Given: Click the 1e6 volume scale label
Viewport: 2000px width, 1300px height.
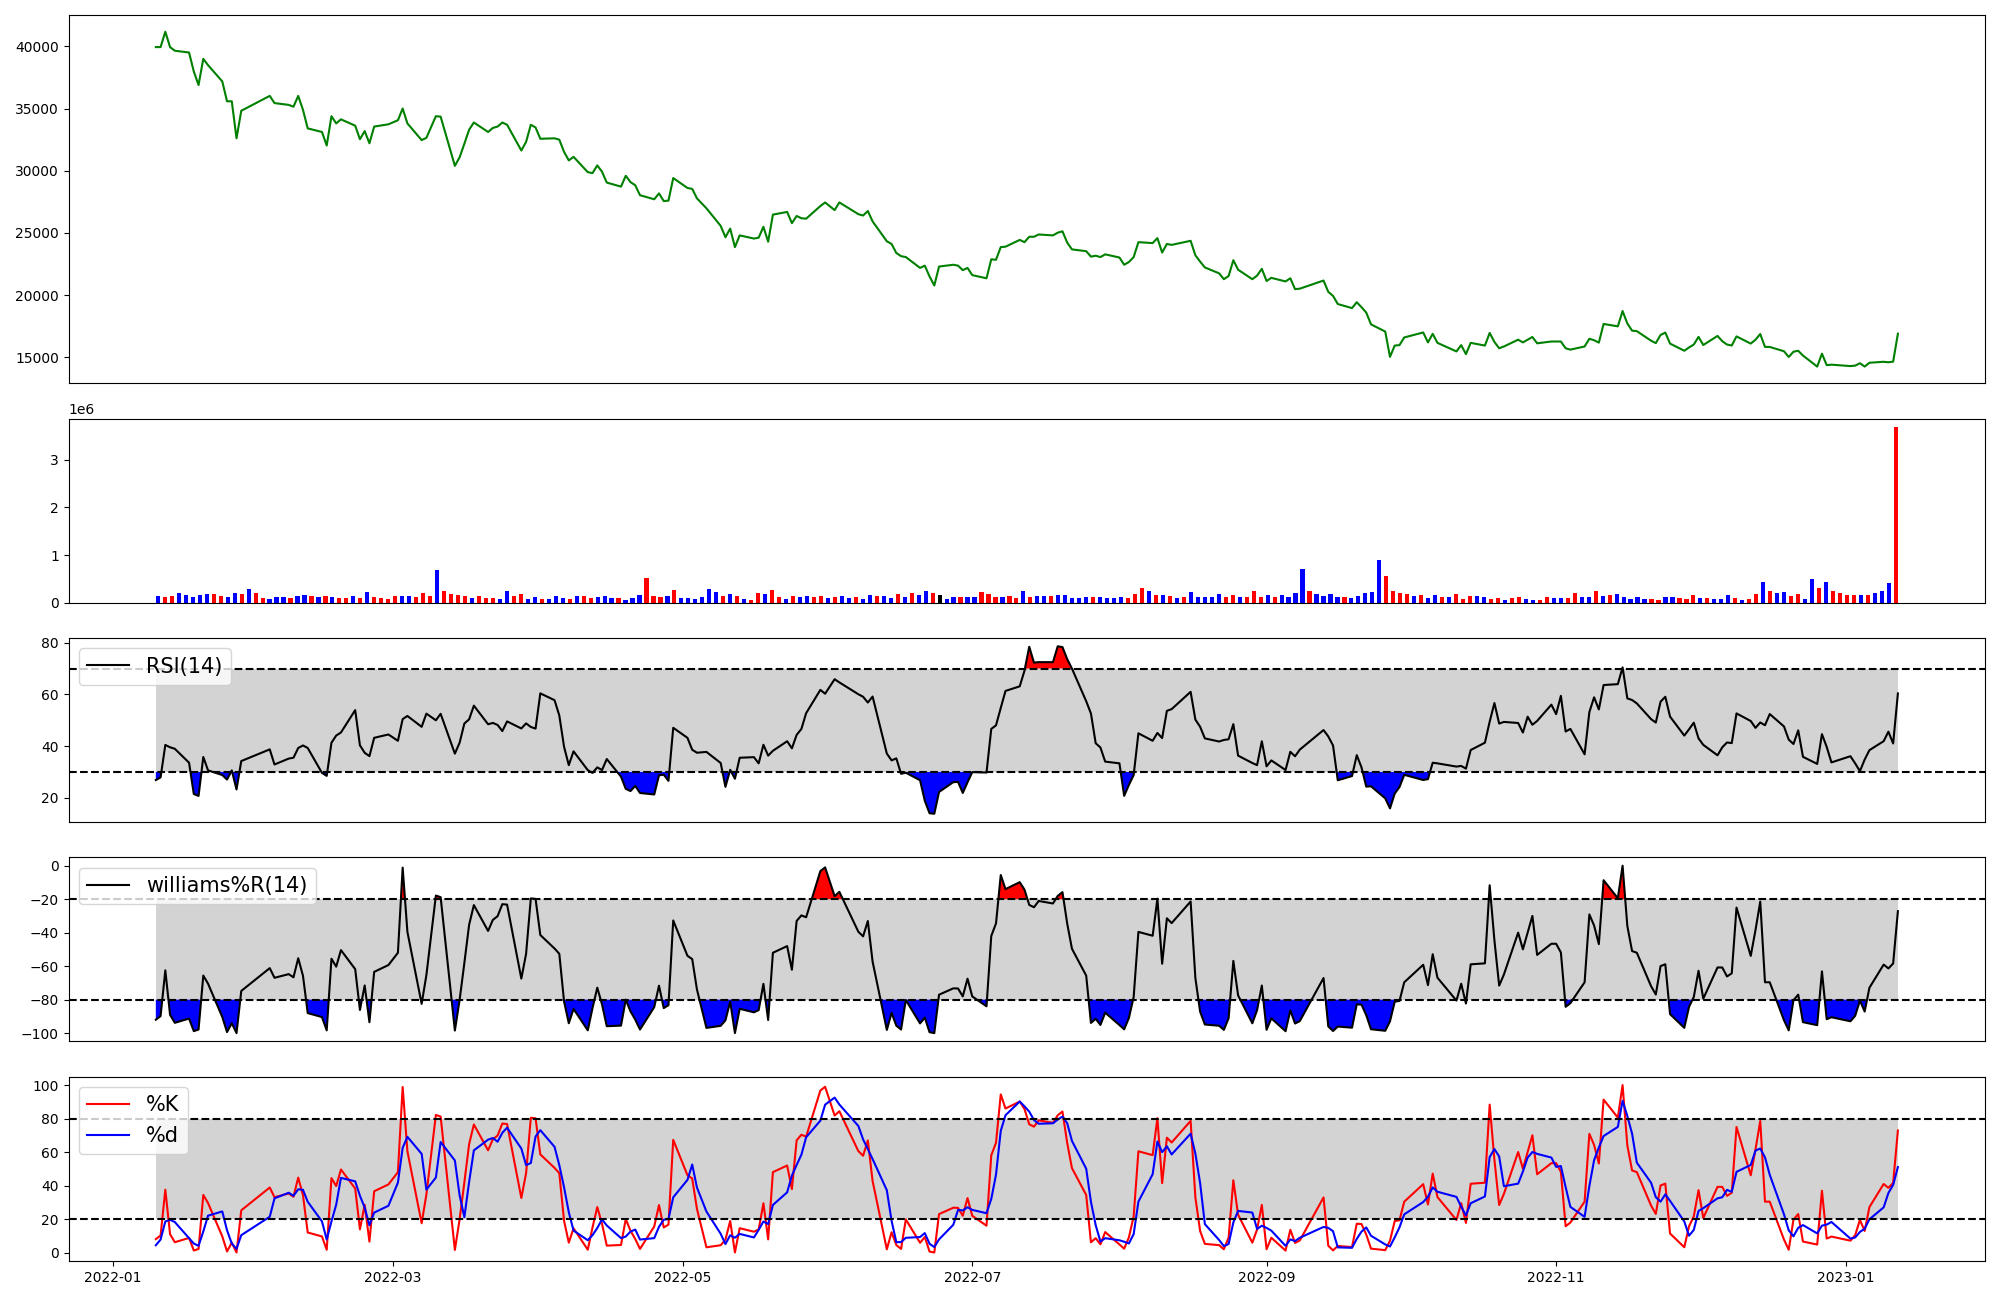Looking at the screenshot, I should click(x=81, y=410).
